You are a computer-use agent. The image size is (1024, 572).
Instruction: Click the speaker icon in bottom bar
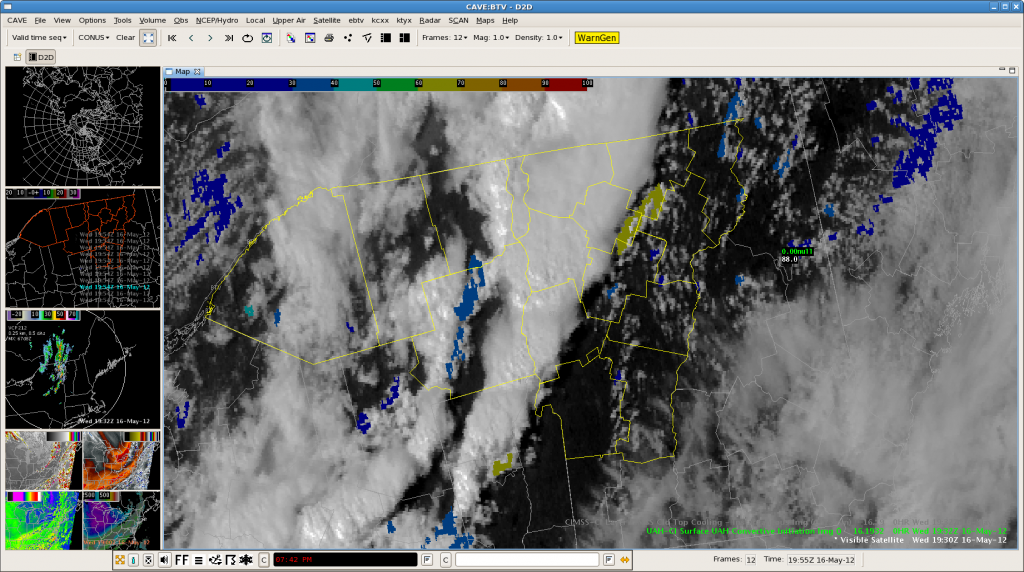coord(164,559)
